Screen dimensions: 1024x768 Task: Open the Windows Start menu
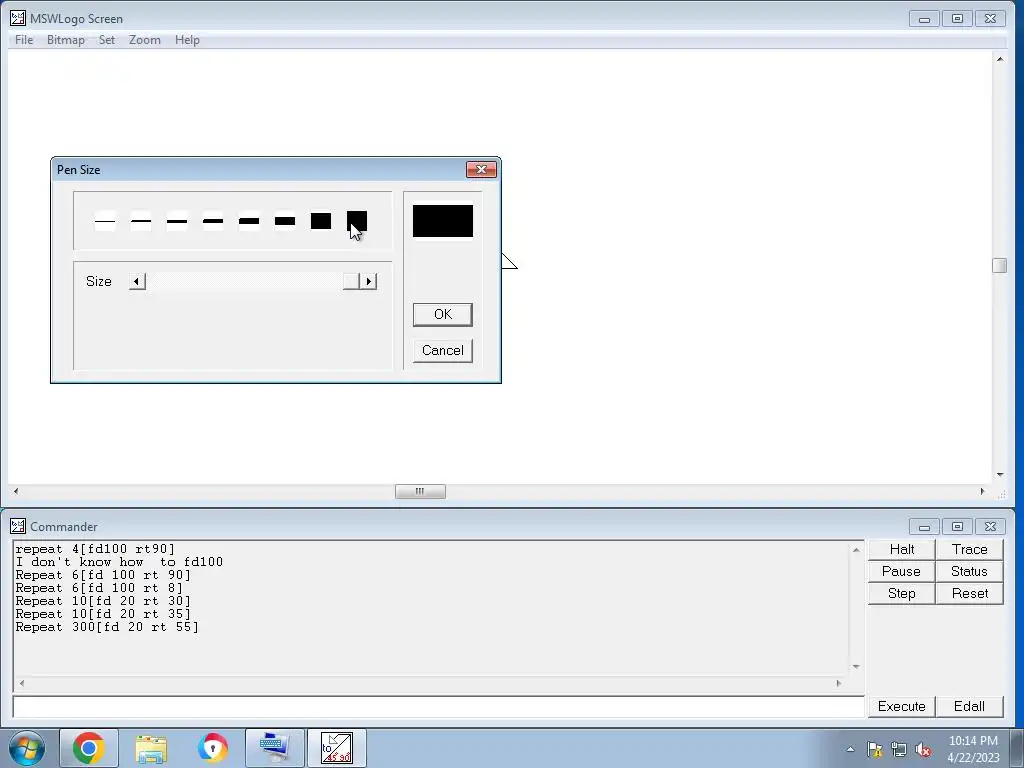pyautogui.click(x=27, y=748)
